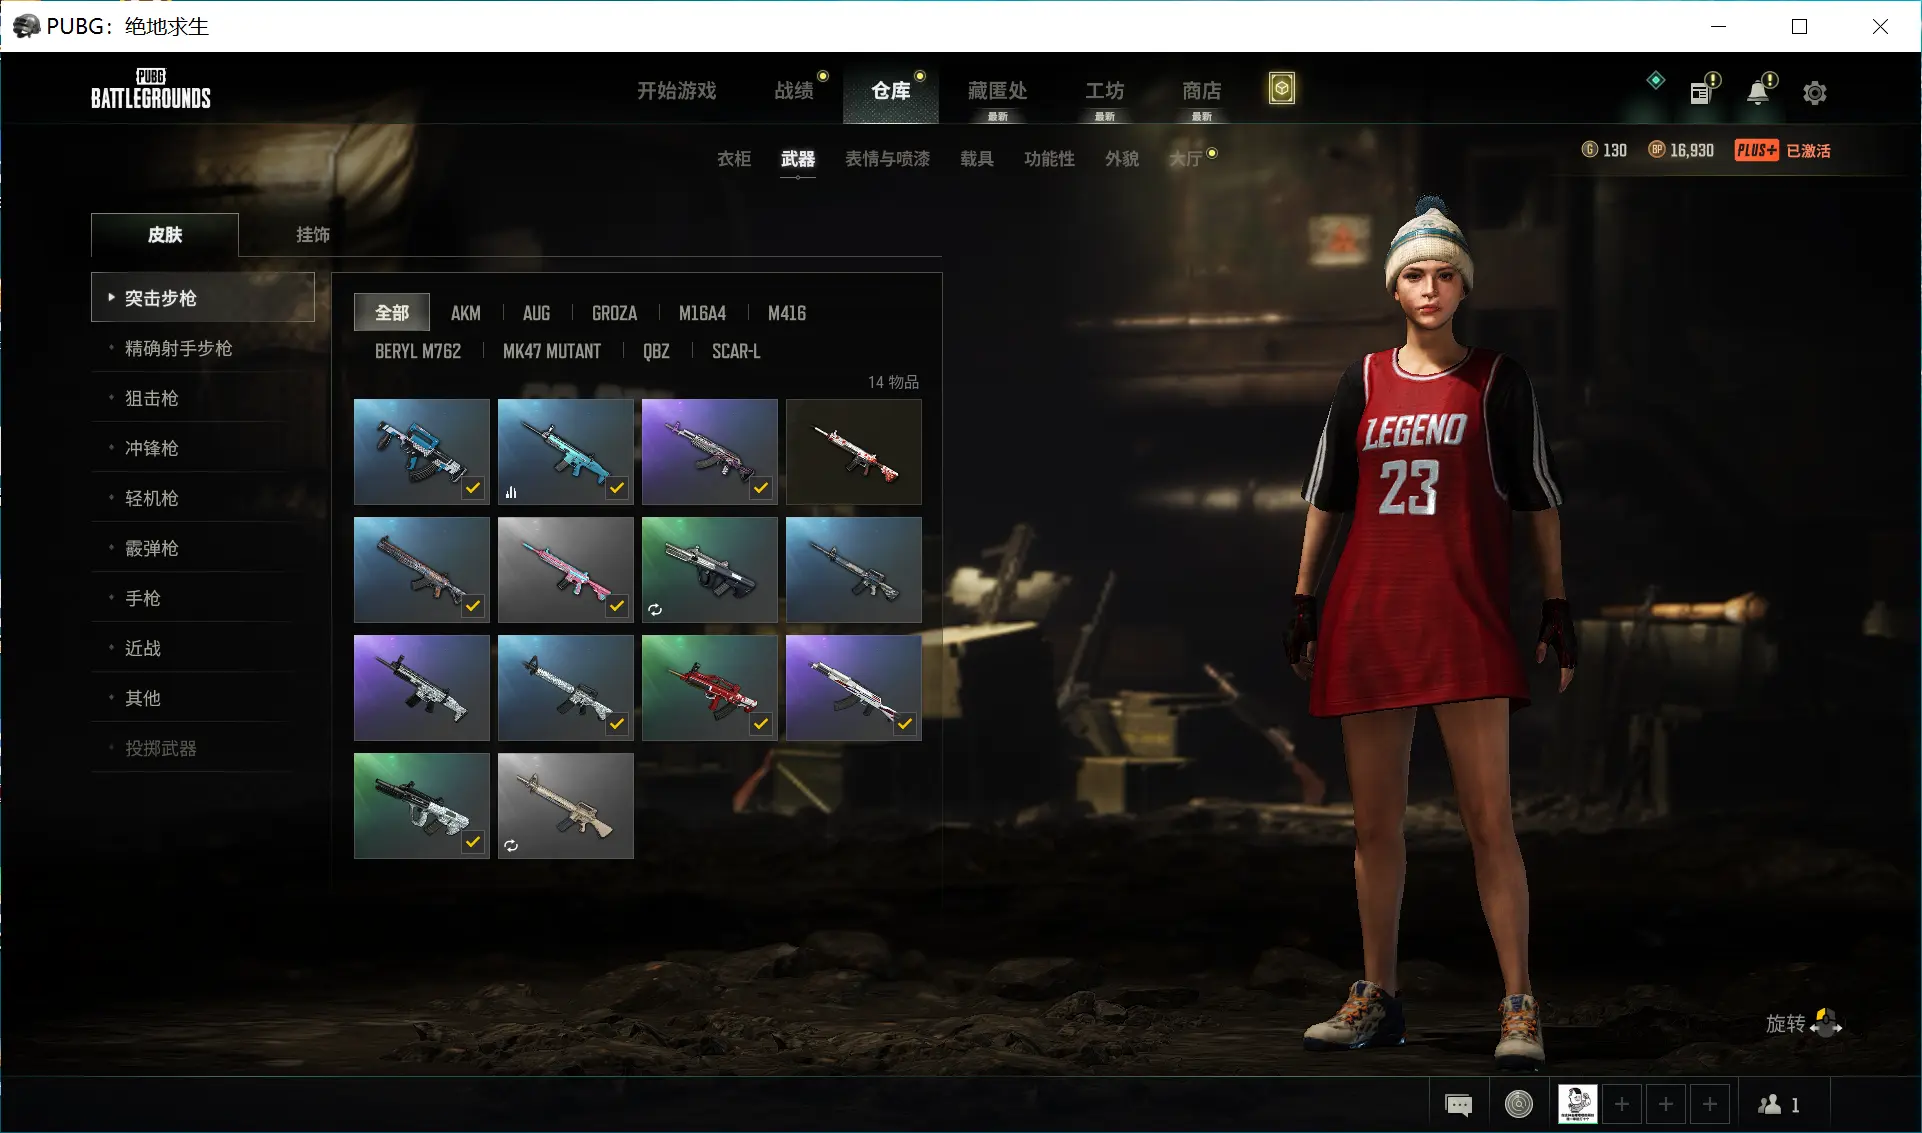Toggle checkmark on white AUG skin
1922x1133 pixels.
[473, 842]
